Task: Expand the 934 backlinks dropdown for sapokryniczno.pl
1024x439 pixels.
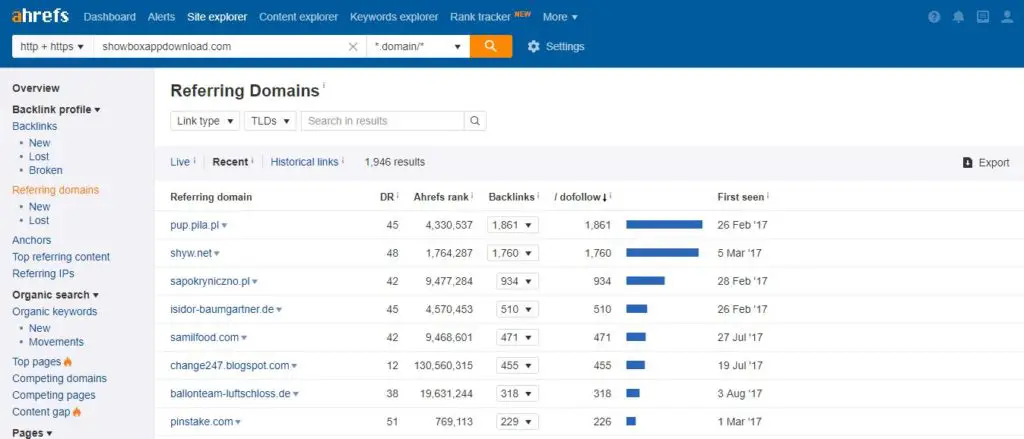Action: [517, 281]
